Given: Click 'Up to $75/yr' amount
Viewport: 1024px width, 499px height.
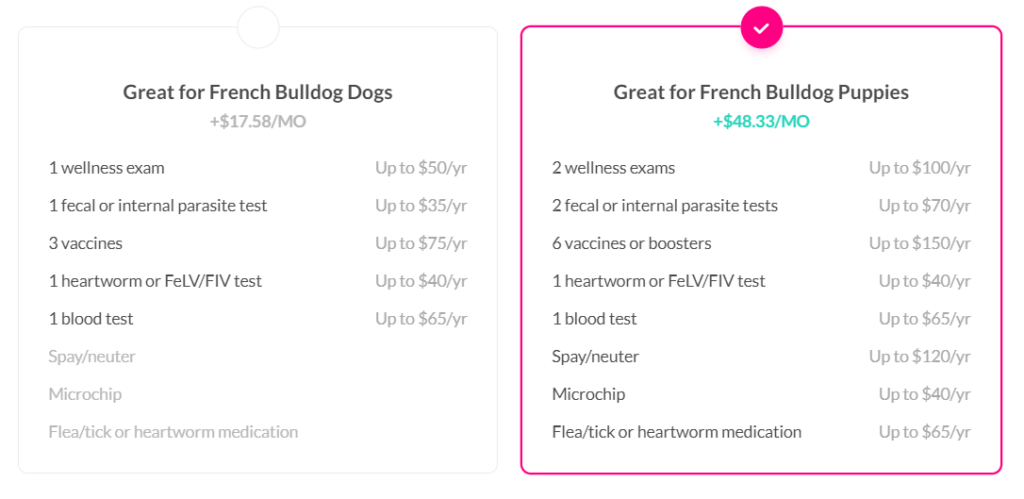Looking at the screenshot, I should (421, 243).
